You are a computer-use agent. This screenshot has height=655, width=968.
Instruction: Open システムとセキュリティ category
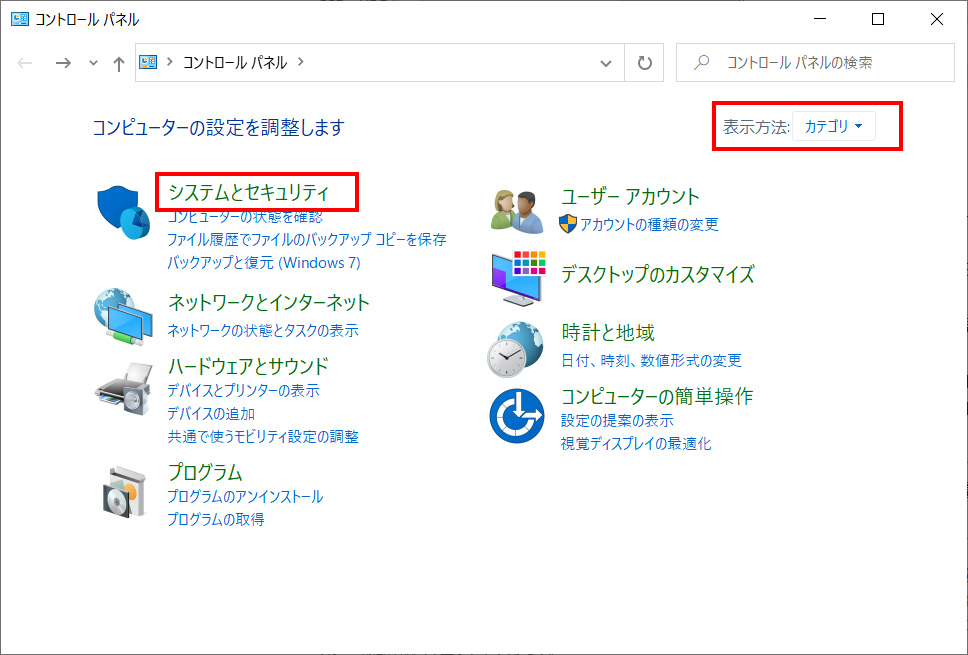[x=249, y=193]
